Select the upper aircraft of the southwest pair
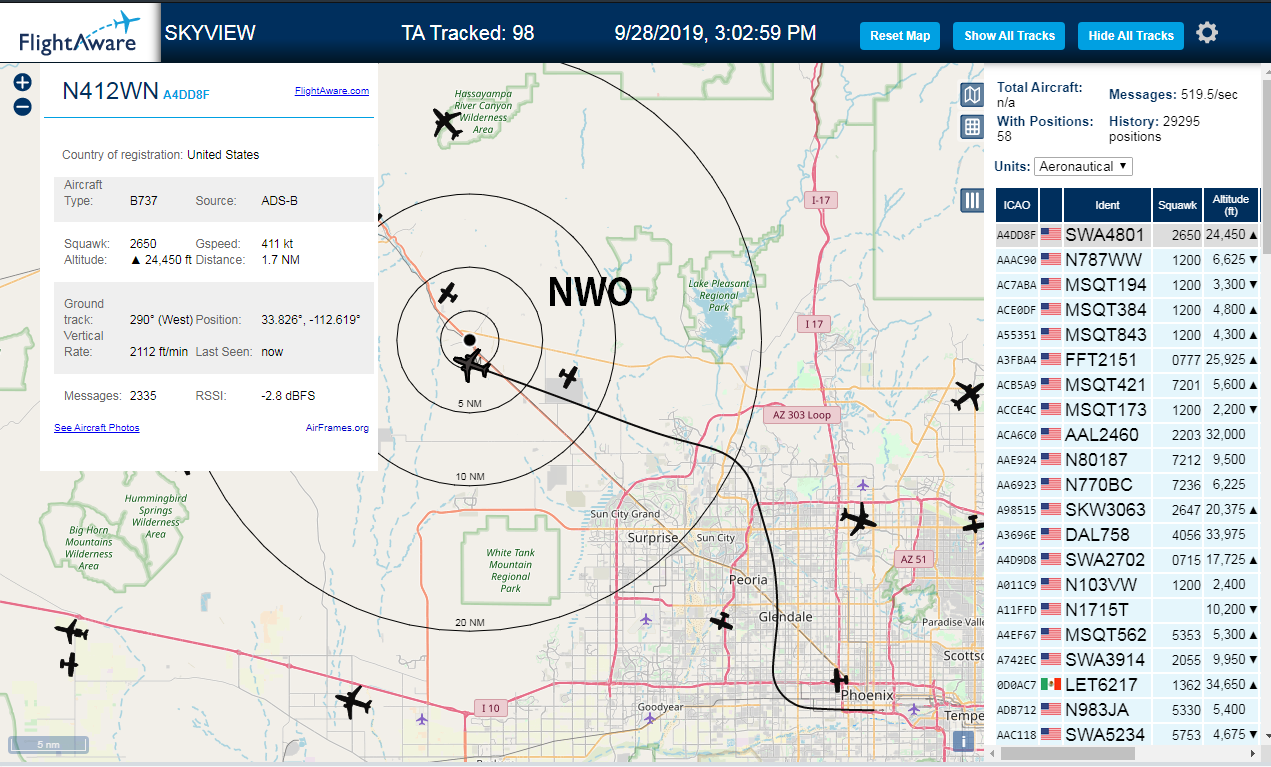Viewport: 1271px width, 767px height. (71, 632)
